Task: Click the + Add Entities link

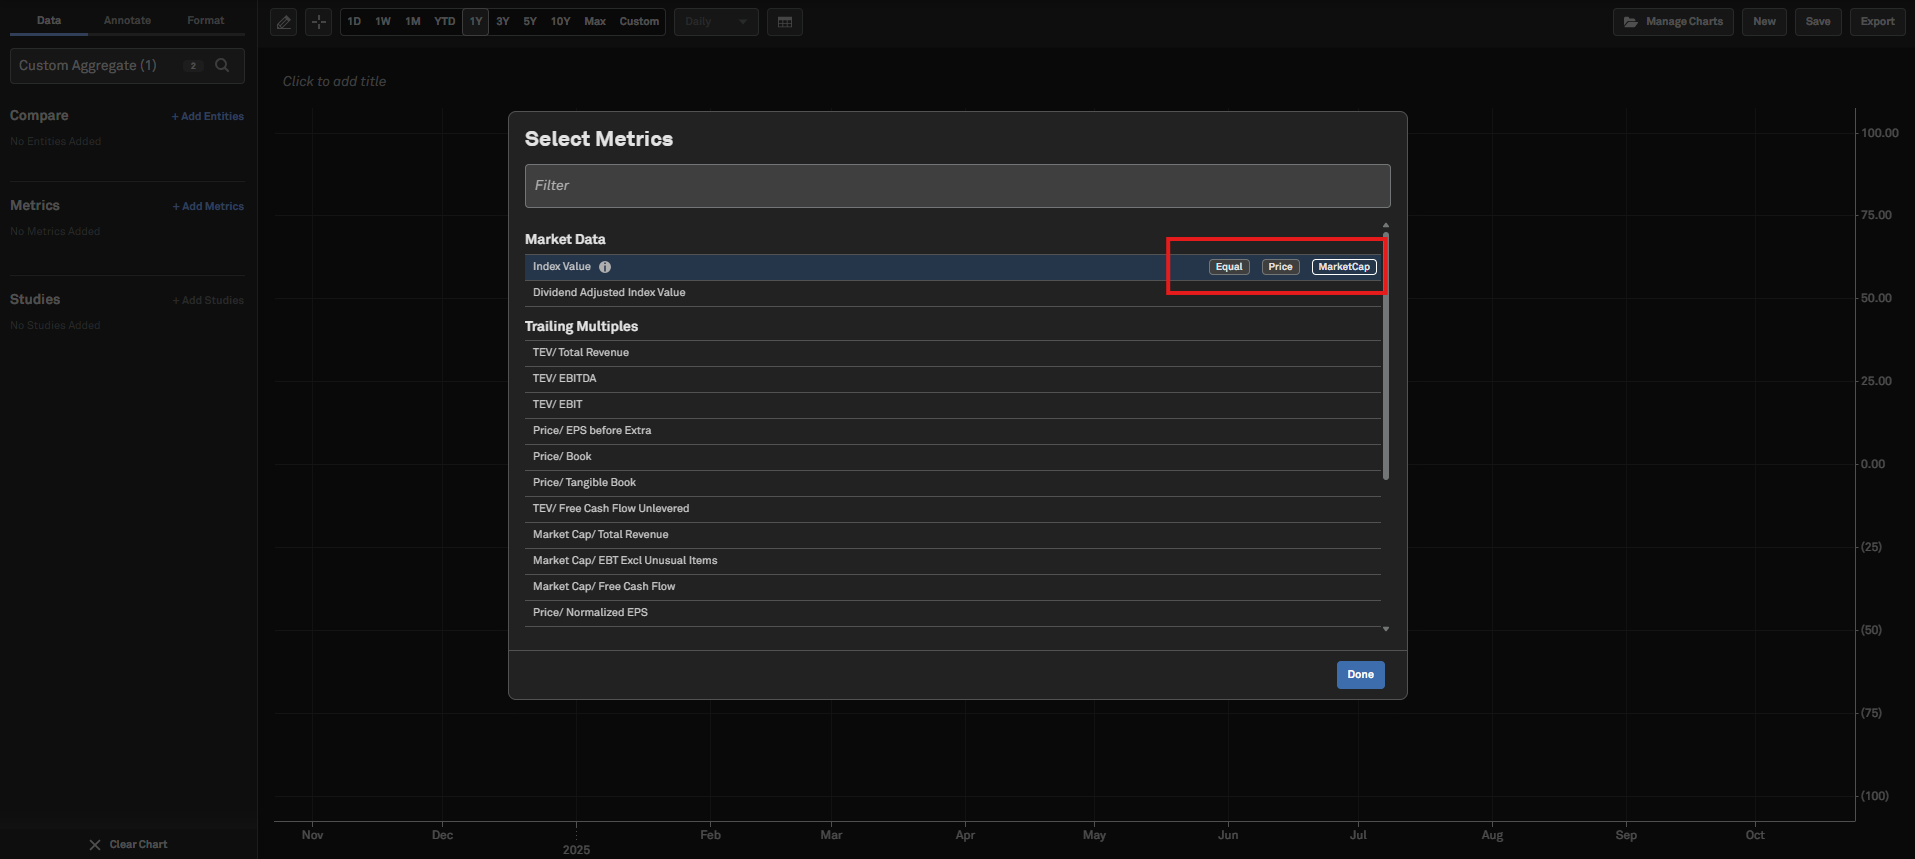Action: (208, 117)
